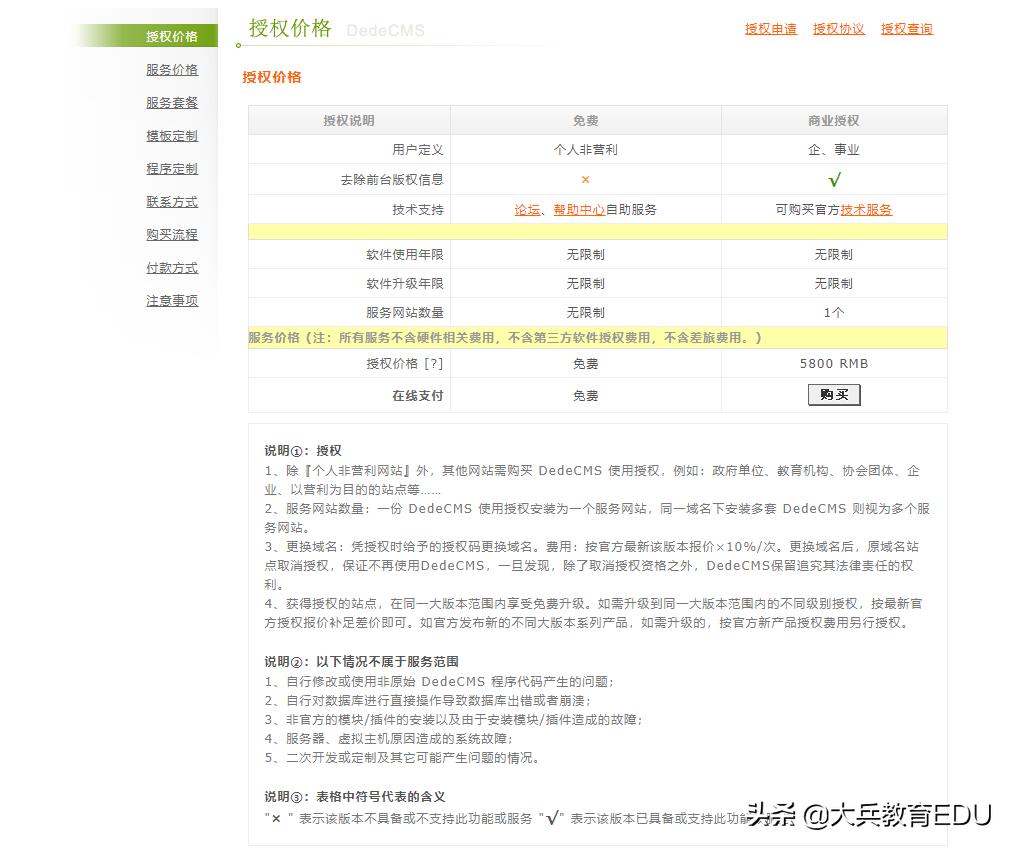Open the 授权查询 query link
The height and width of the screenshot is (851, 1016).
click(x=905, y=29)
